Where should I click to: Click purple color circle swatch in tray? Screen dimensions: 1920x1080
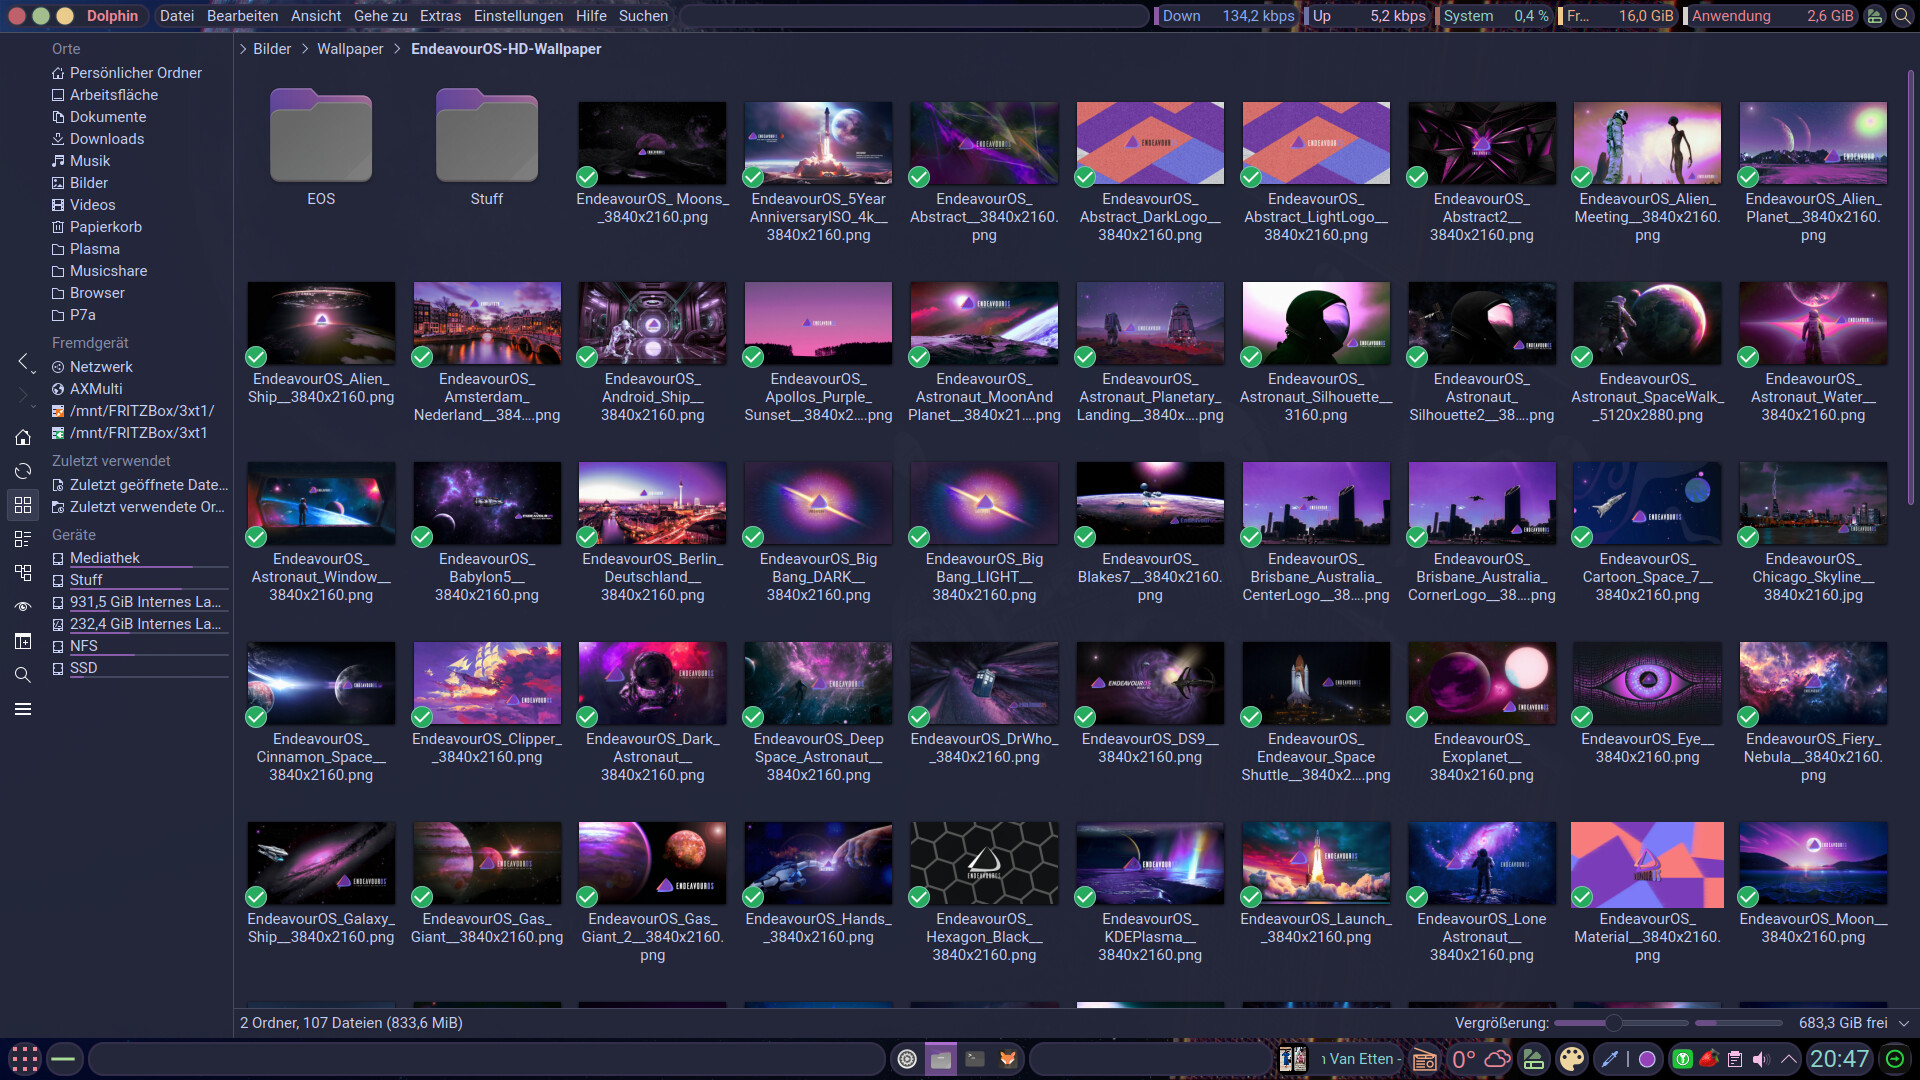click(x=1647, y=1059)
